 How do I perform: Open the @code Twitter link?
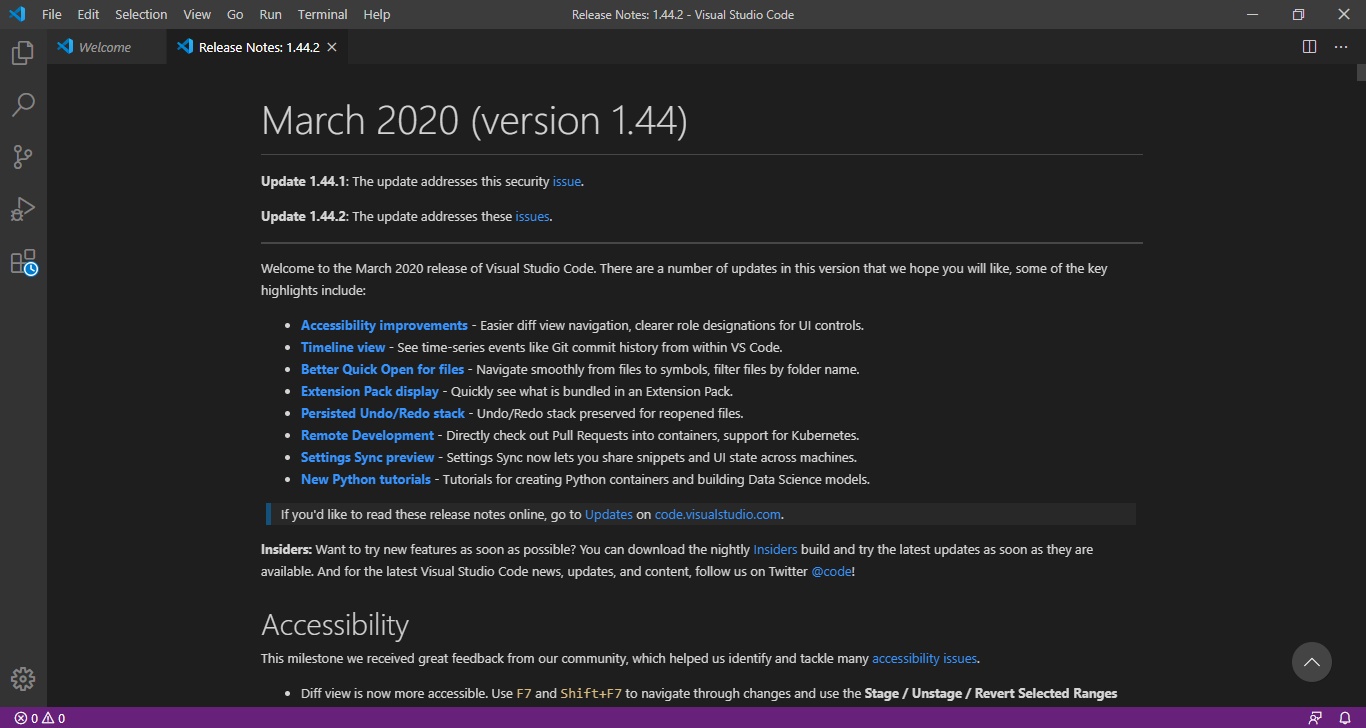(x=831, y=571)
